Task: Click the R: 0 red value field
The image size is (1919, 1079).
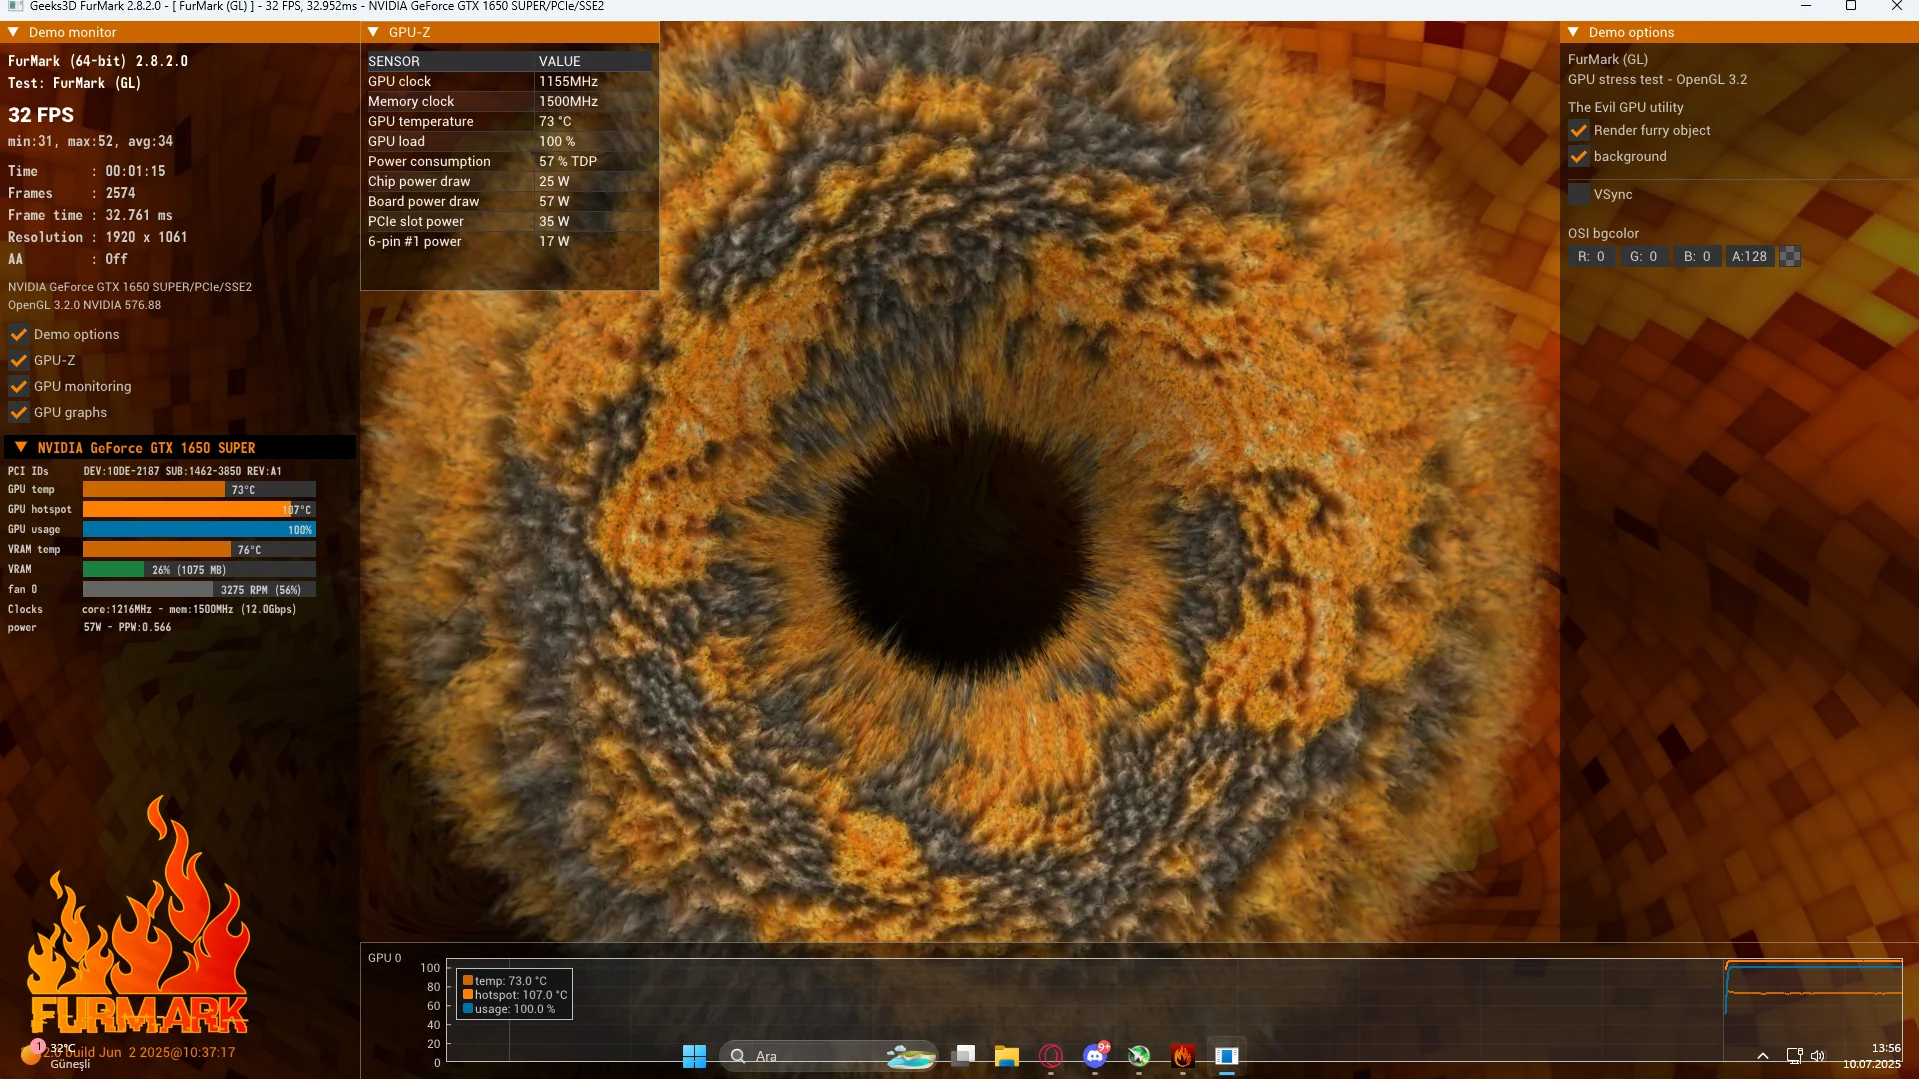Action: coord(1592,256)
